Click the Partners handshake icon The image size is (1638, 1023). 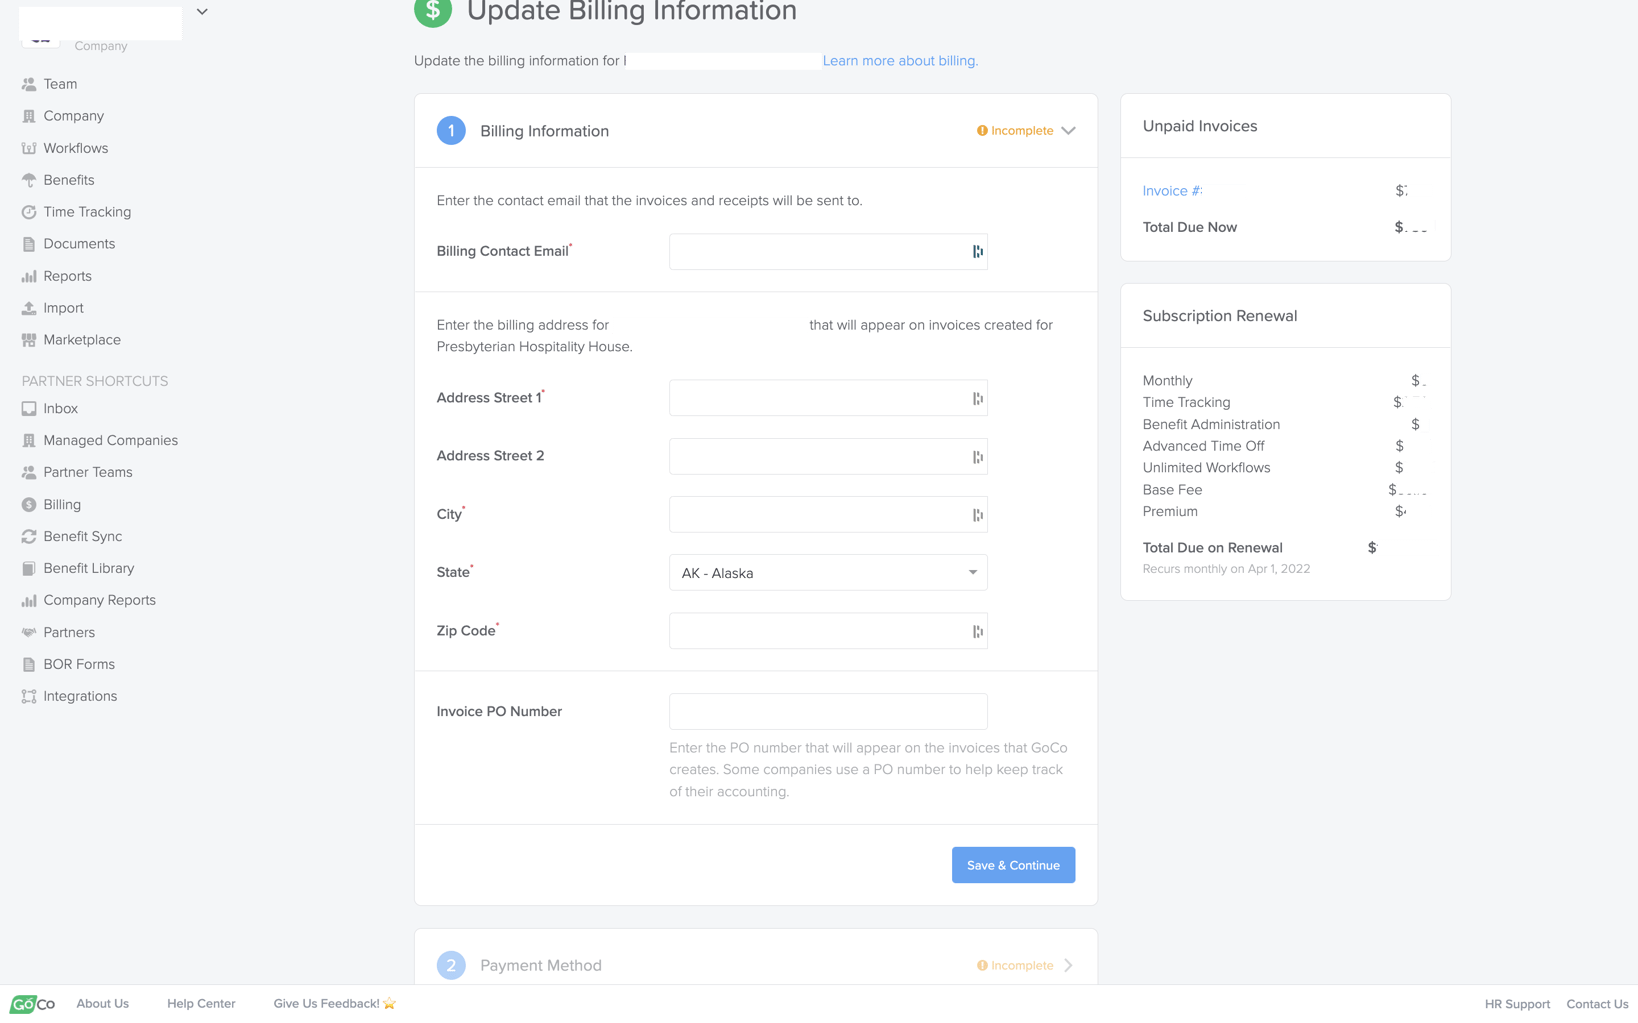(x=29, y=633)
